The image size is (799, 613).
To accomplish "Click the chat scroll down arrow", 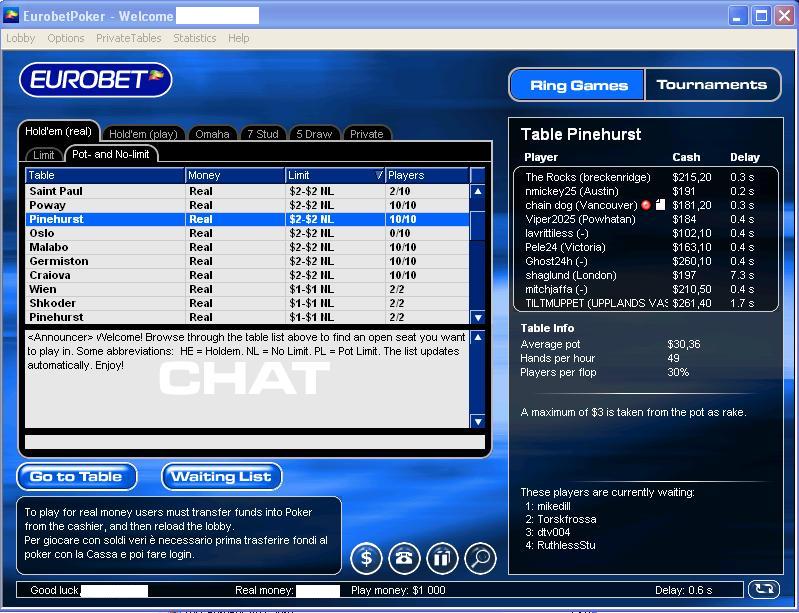I will tap(477, 421).
